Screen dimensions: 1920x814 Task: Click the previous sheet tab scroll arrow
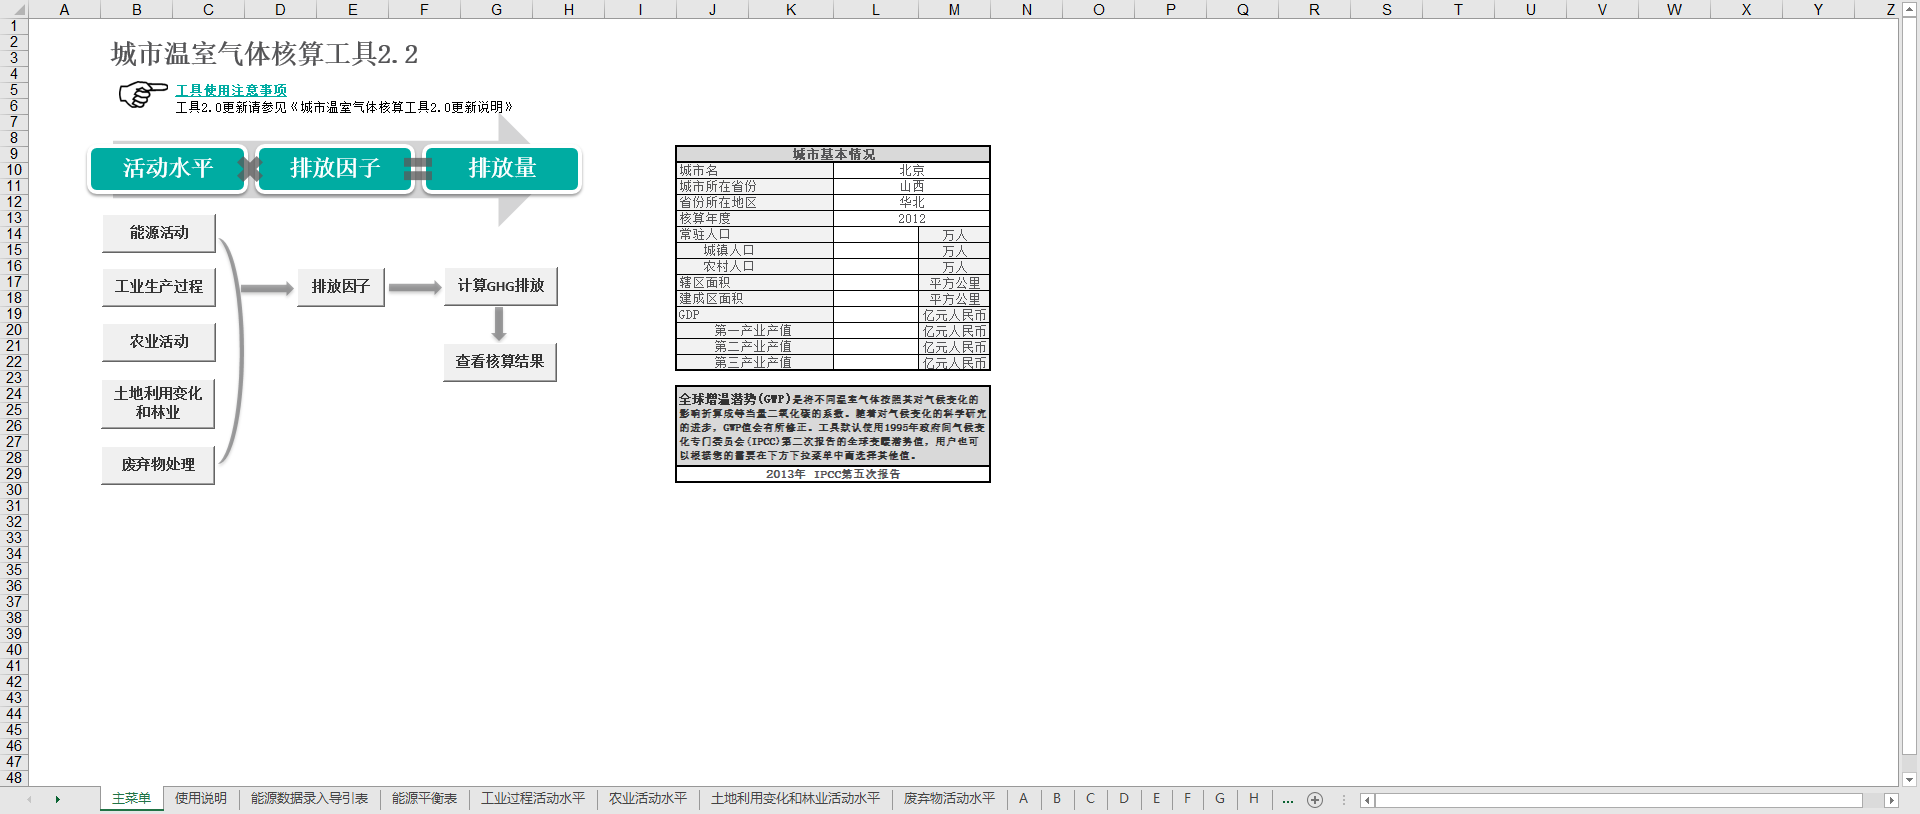pyautogui.click(x=30, y=800)
